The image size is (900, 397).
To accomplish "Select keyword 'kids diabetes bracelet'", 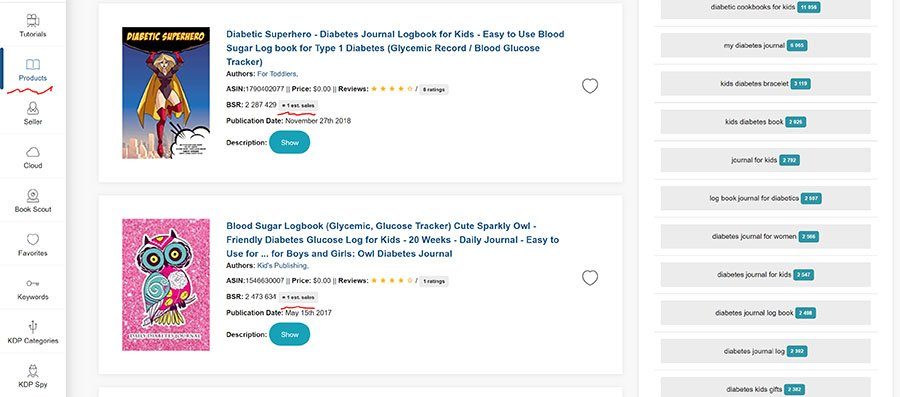I will (765, 83).
